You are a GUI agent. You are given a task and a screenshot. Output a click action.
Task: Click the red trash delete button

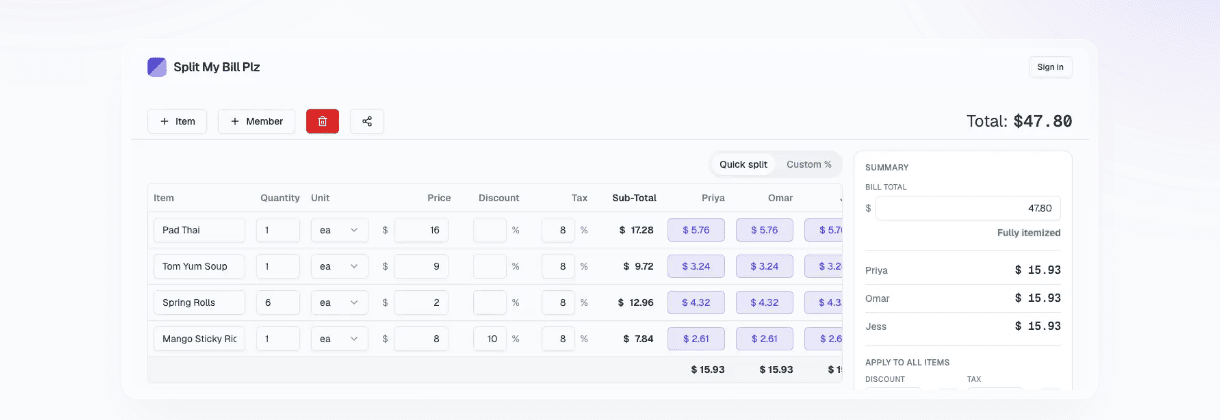point(322,121)
